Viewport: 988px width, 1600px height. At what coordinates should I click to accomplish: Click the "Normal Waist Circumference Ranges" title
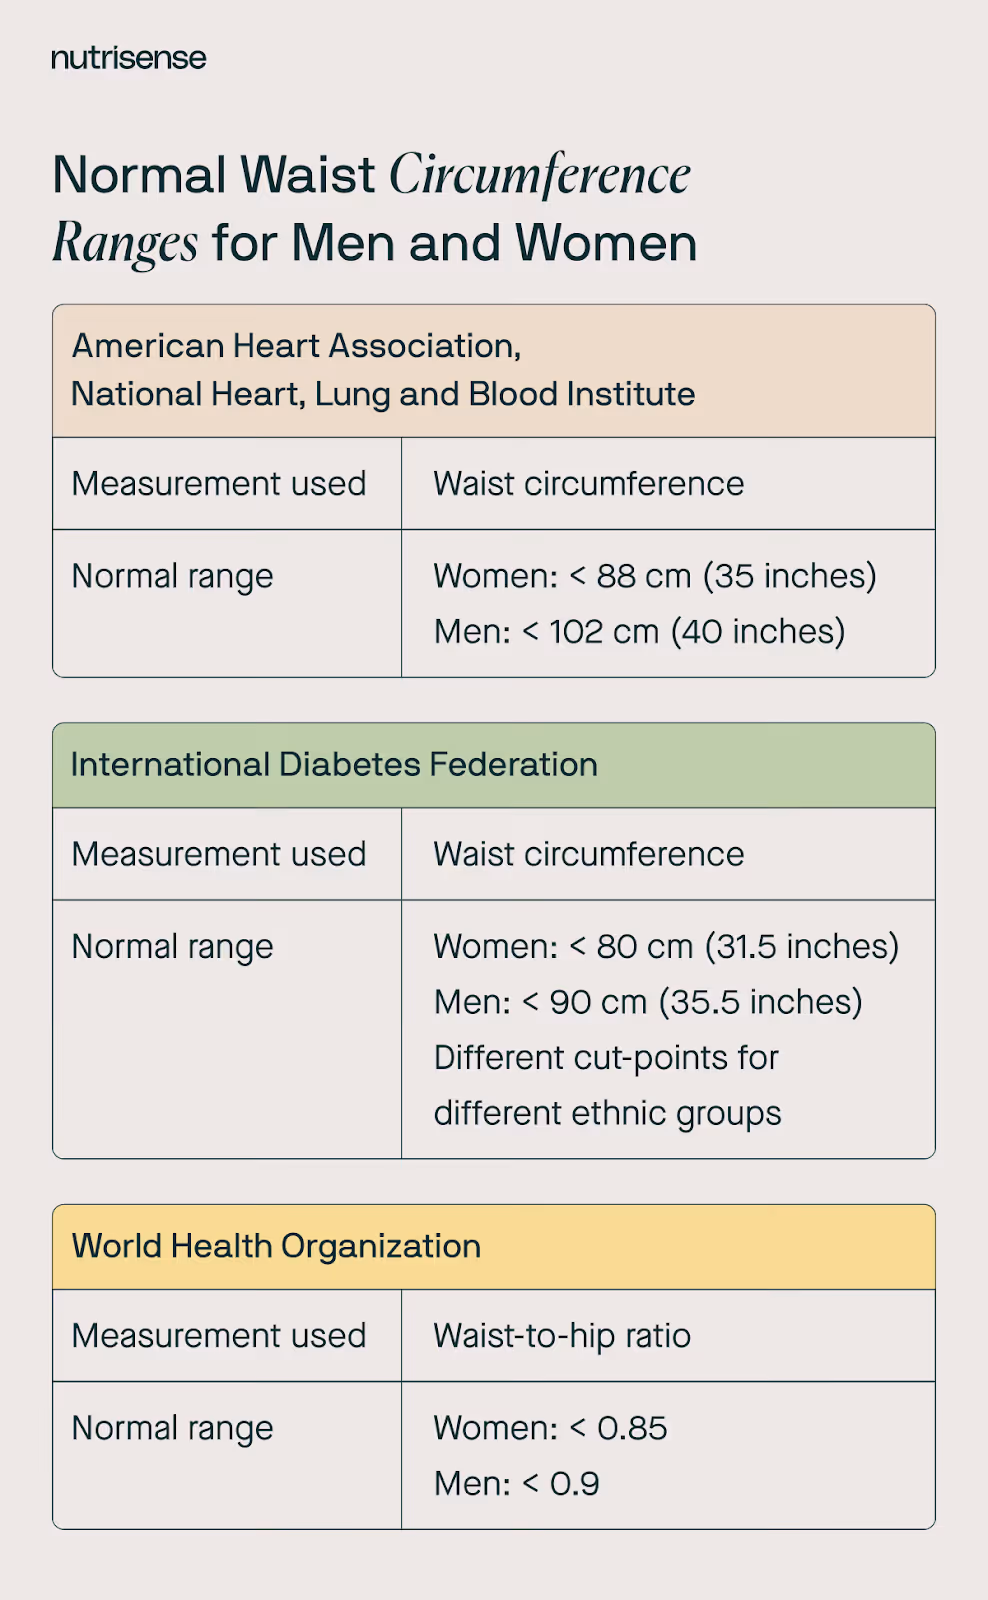pyautogui.click(x=374, y=208)
